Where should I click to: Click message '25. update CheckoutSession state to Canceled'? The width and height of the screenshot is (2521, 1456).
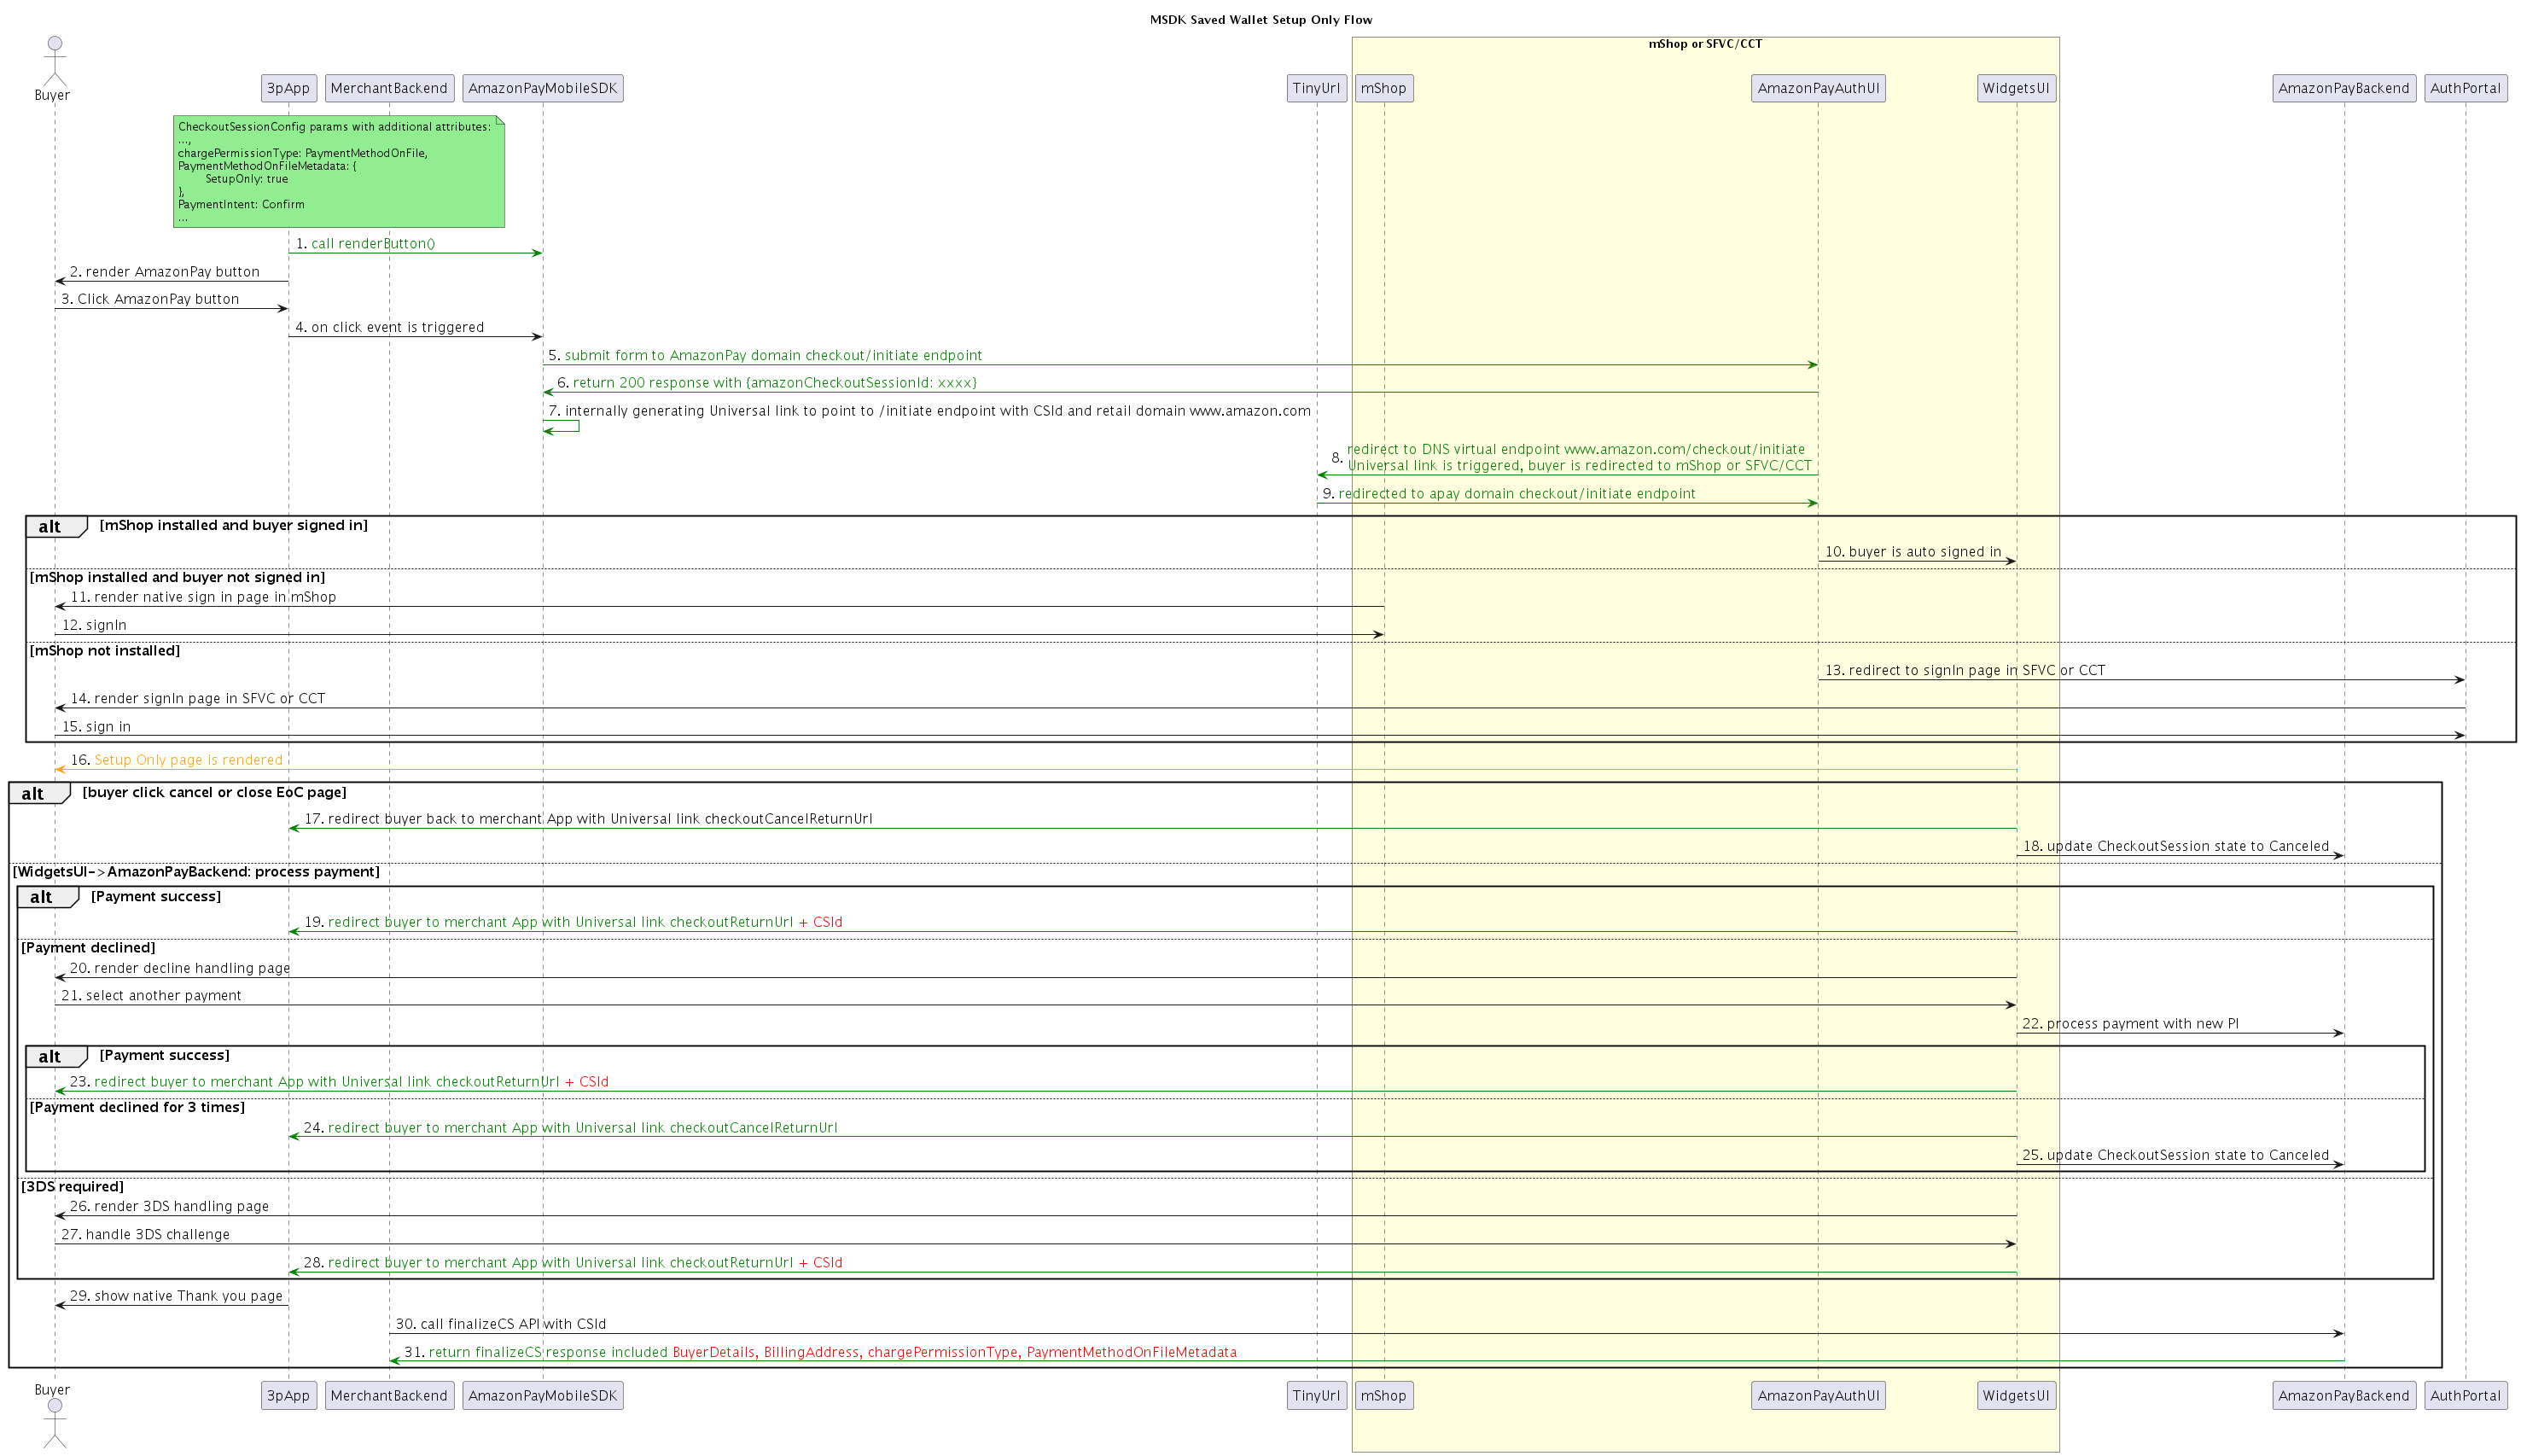(x=2176, y=1155)
